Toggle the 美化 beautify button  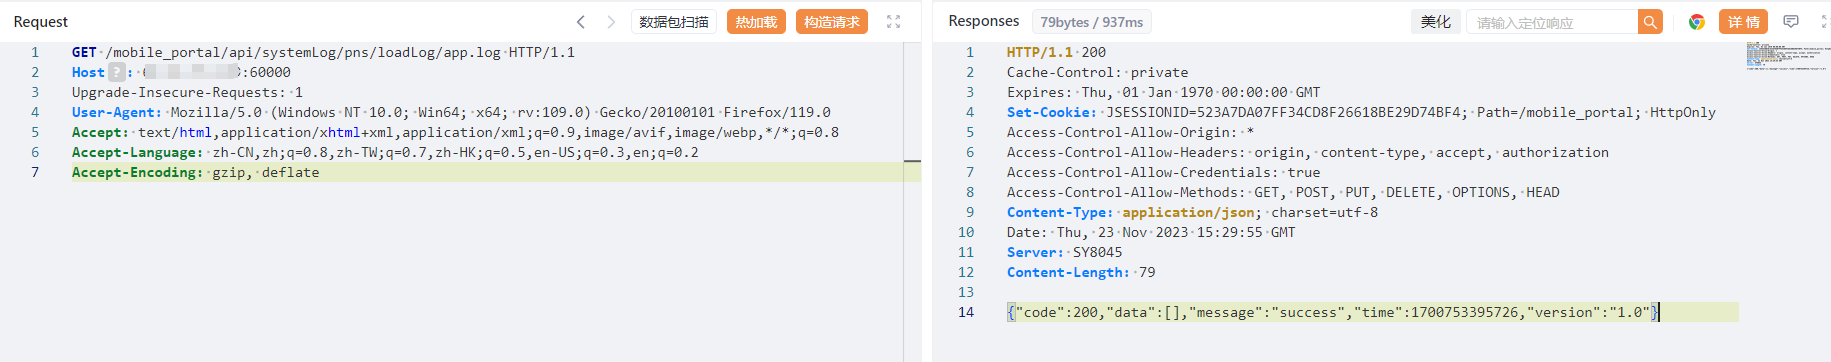pos(1436,22)
